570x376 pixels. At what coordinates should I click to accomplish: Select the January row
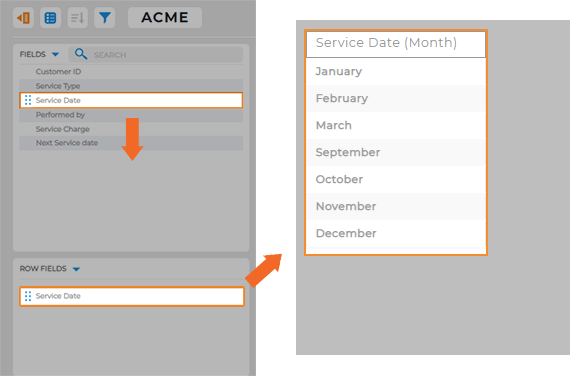(x=396, y=71)
